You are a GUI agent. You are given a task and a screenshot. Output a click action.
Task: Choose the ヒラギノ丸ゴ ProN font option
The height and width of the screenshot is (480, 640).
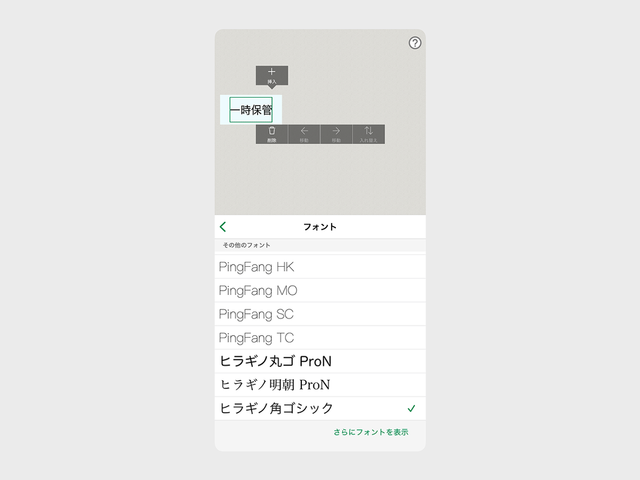coord(320,361)
